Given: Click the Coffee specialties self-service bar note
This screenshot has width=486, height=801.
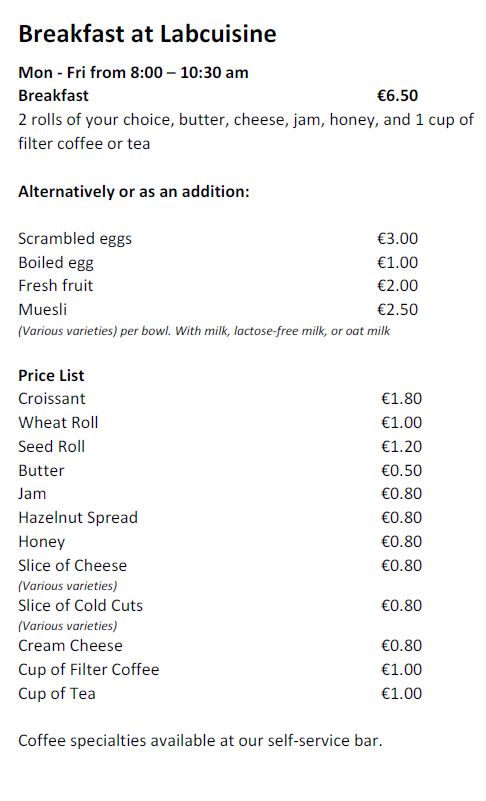Looking at the screenshot, I should (x=200, y=741).
